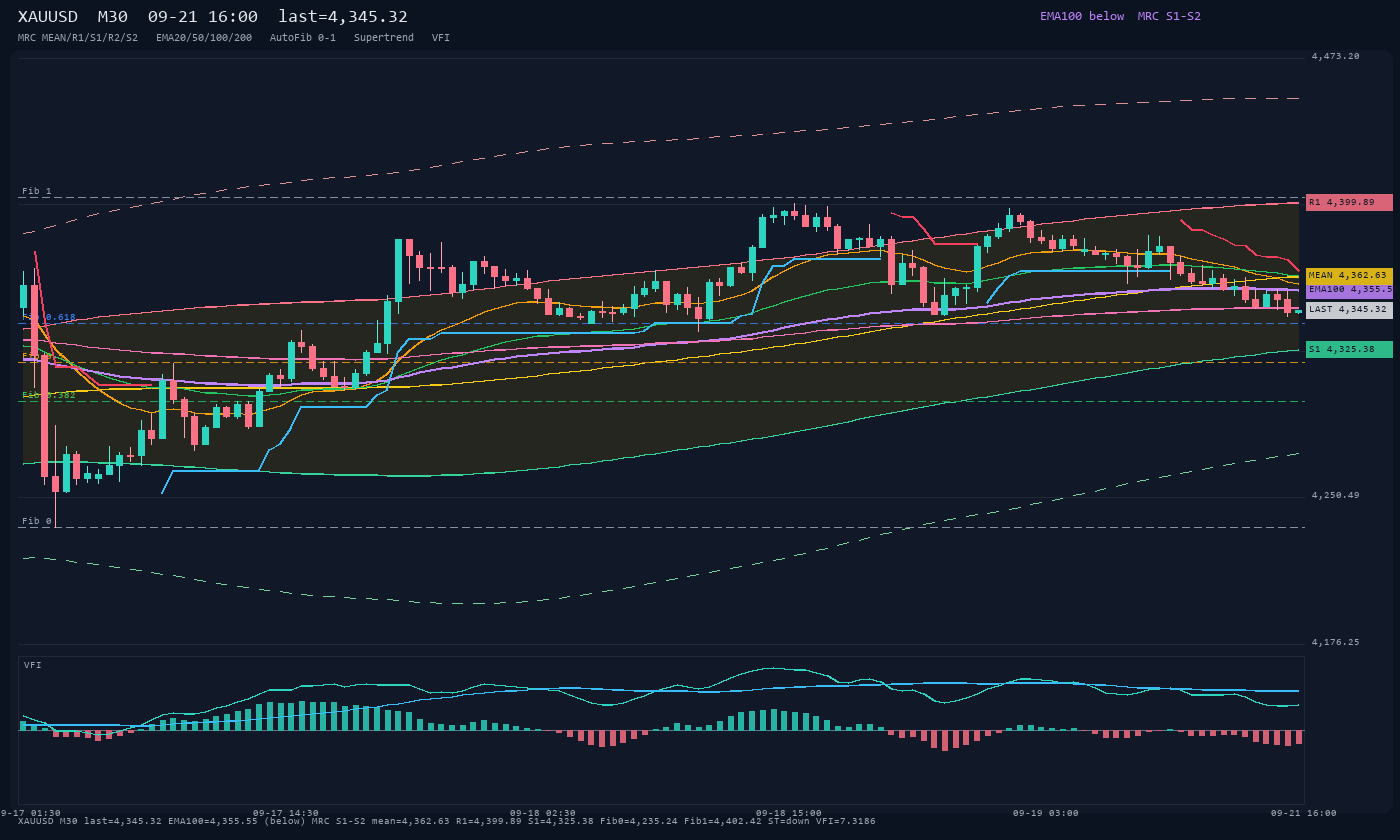Select the Supertrend legend entry
Image resolution: width=1400 pixels, height=840 pixels.
384,37
